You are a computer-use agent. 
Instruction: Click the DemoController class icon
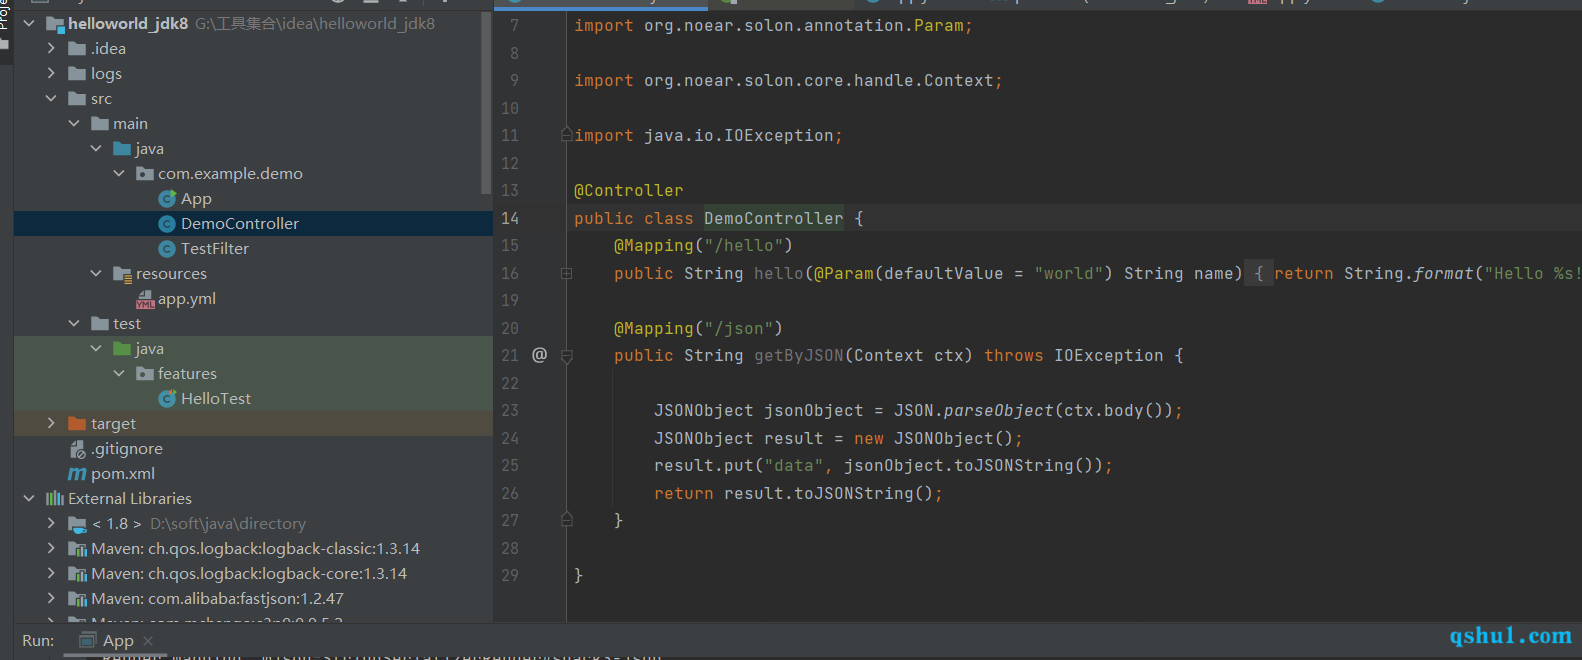[167, 224]
